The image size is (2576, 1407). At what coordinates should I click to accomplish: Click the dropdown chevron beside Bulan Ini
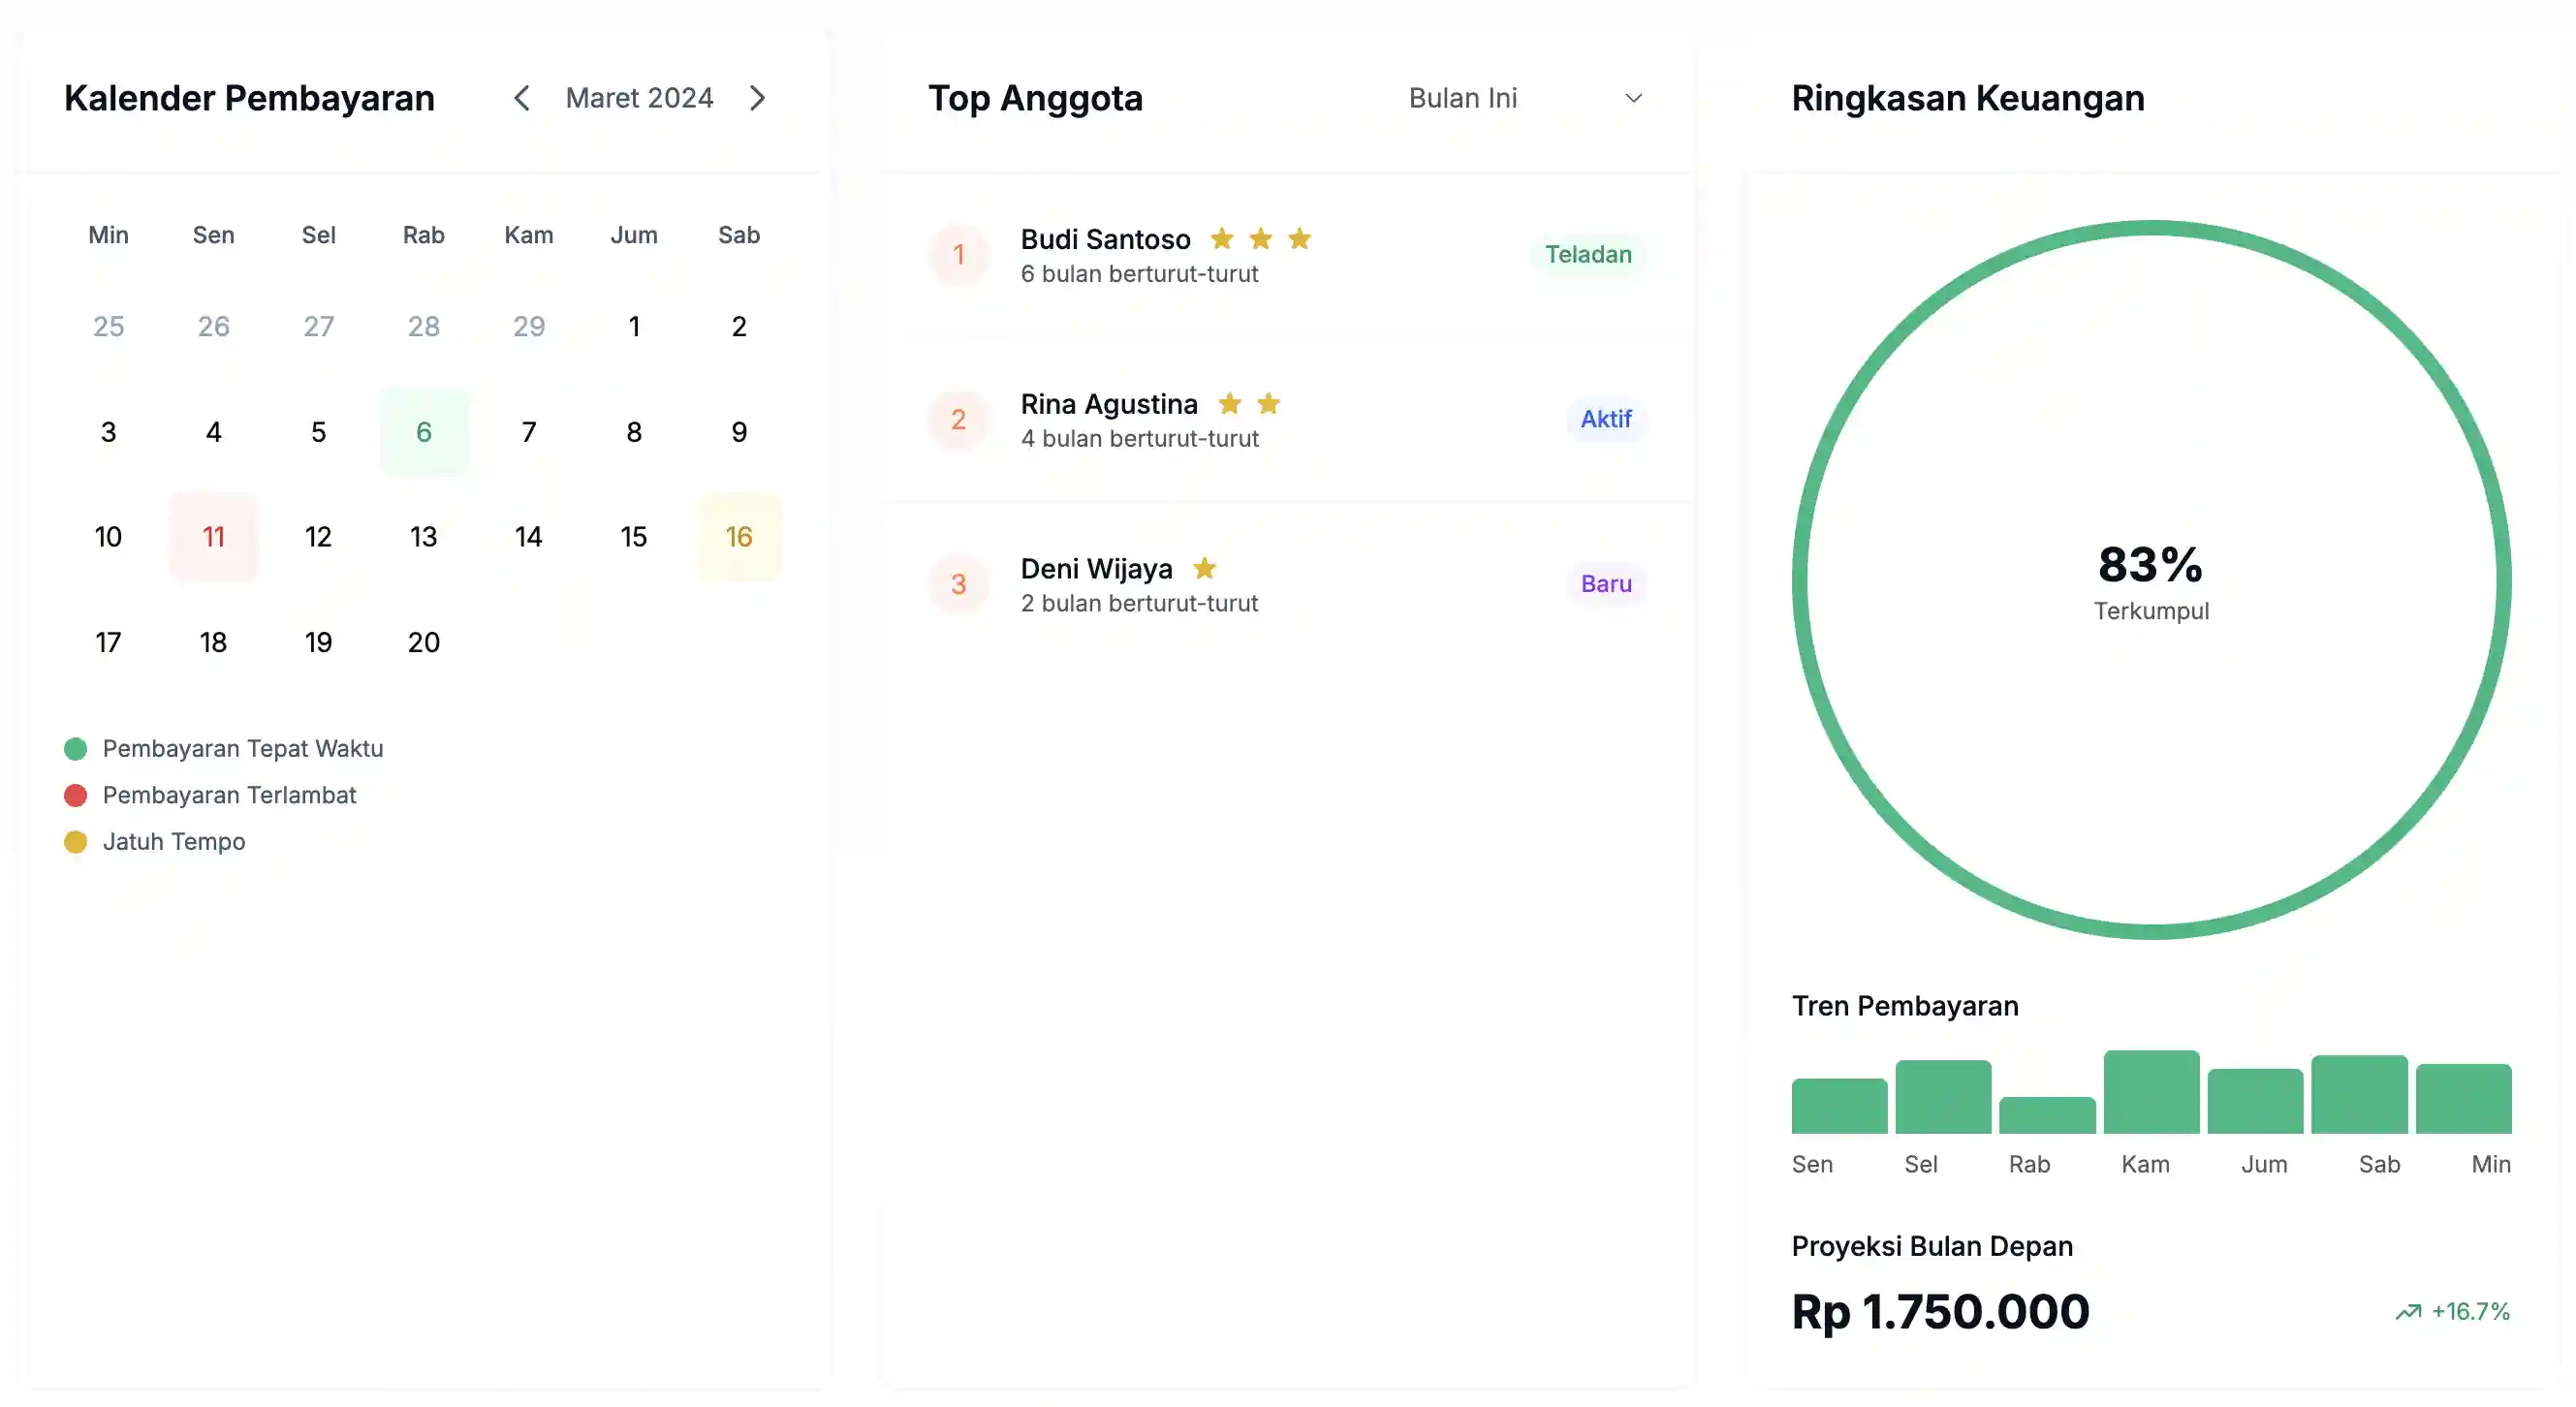[x=1633, y=98]
